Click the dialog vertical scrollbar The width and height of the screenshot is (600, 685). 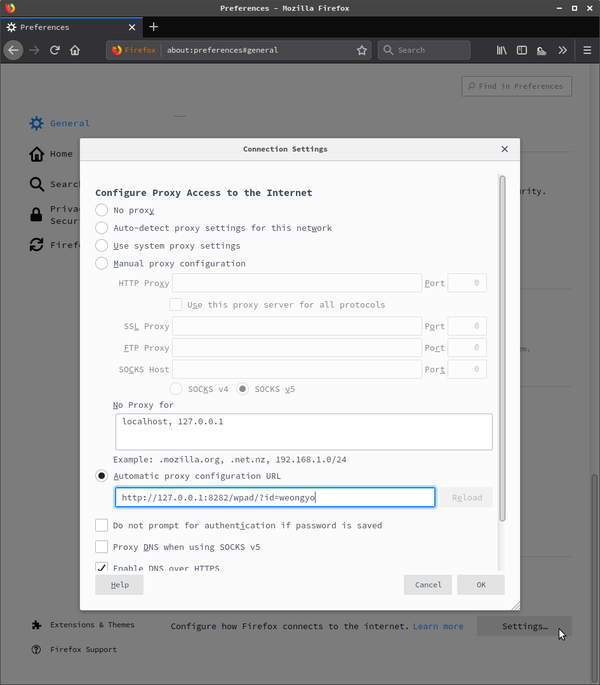(x=503, y=348)
